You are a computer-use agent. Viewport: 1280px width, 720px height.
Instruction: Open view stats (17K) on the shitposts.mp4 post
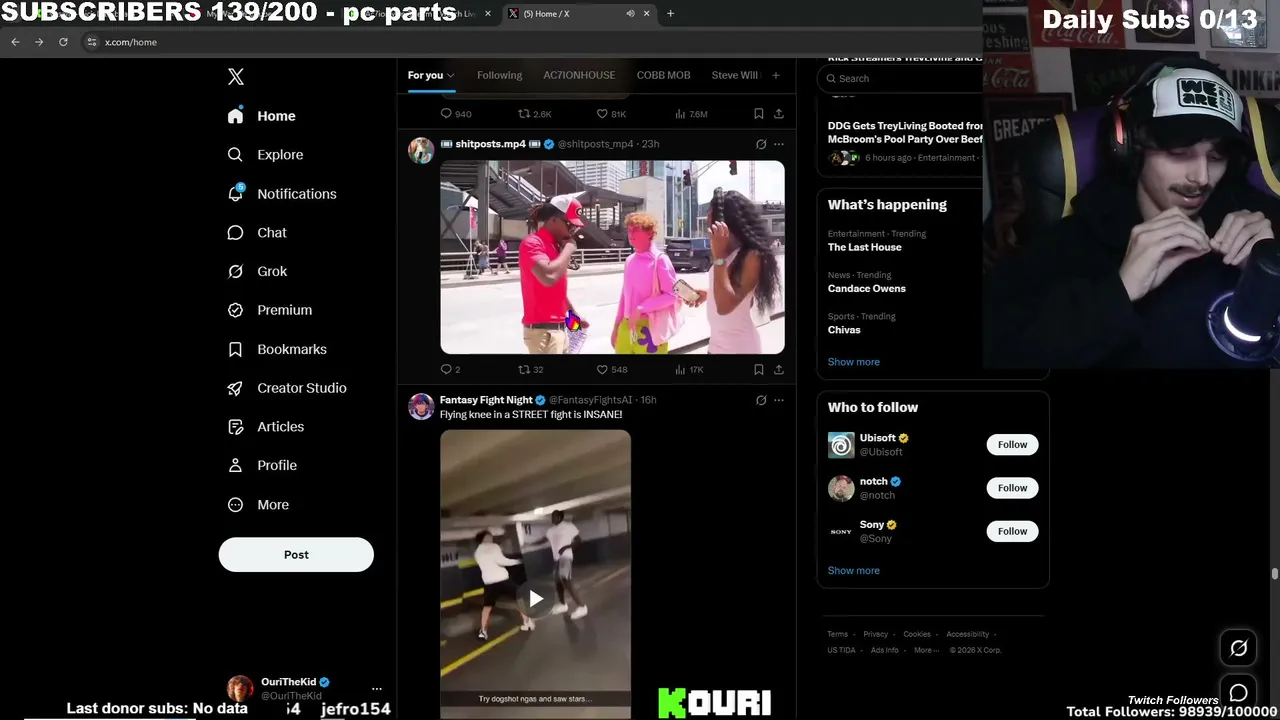[x=690, y=369]
